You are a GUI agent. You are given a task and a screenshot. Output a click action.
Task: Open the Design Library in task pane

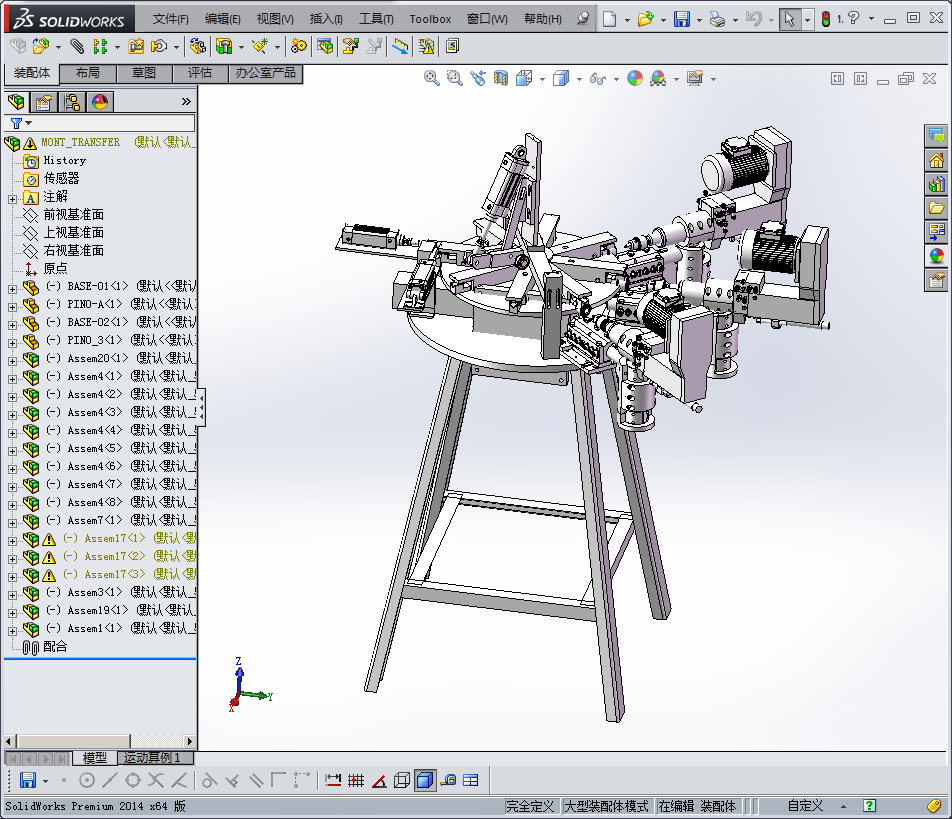[937, 184]
